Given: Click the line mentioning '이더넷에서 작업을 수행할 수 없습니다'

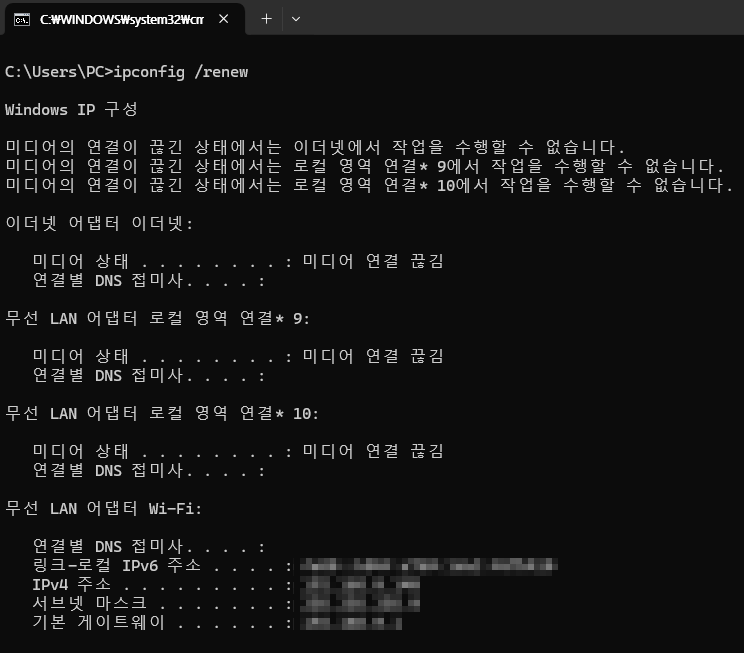Looking at the screenshot, I should pos(315,147).
